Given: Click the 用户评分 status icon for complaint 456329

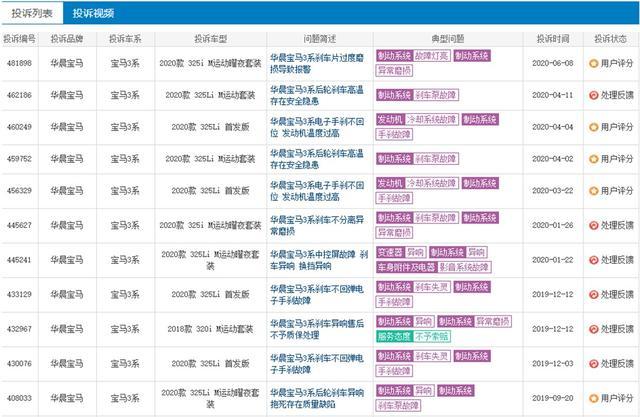Looking at the screenshot, I should pyautogui.click(x=593, y=191).
